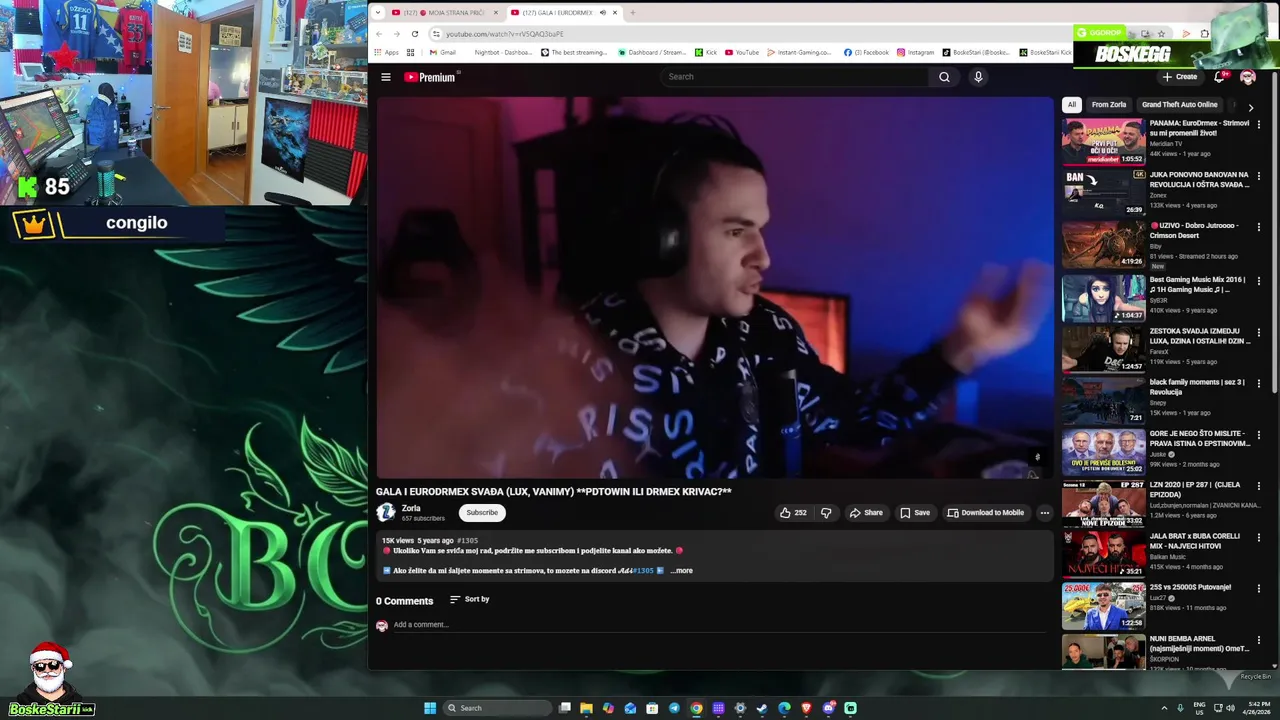Open options for Best Gaming Music Mix video

coord(1259,281)
